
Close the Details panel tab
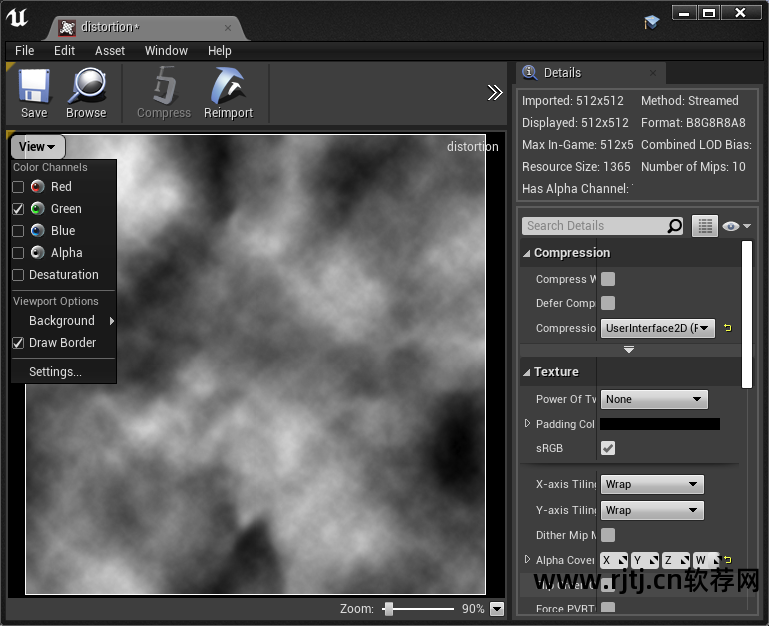point(653,73)
